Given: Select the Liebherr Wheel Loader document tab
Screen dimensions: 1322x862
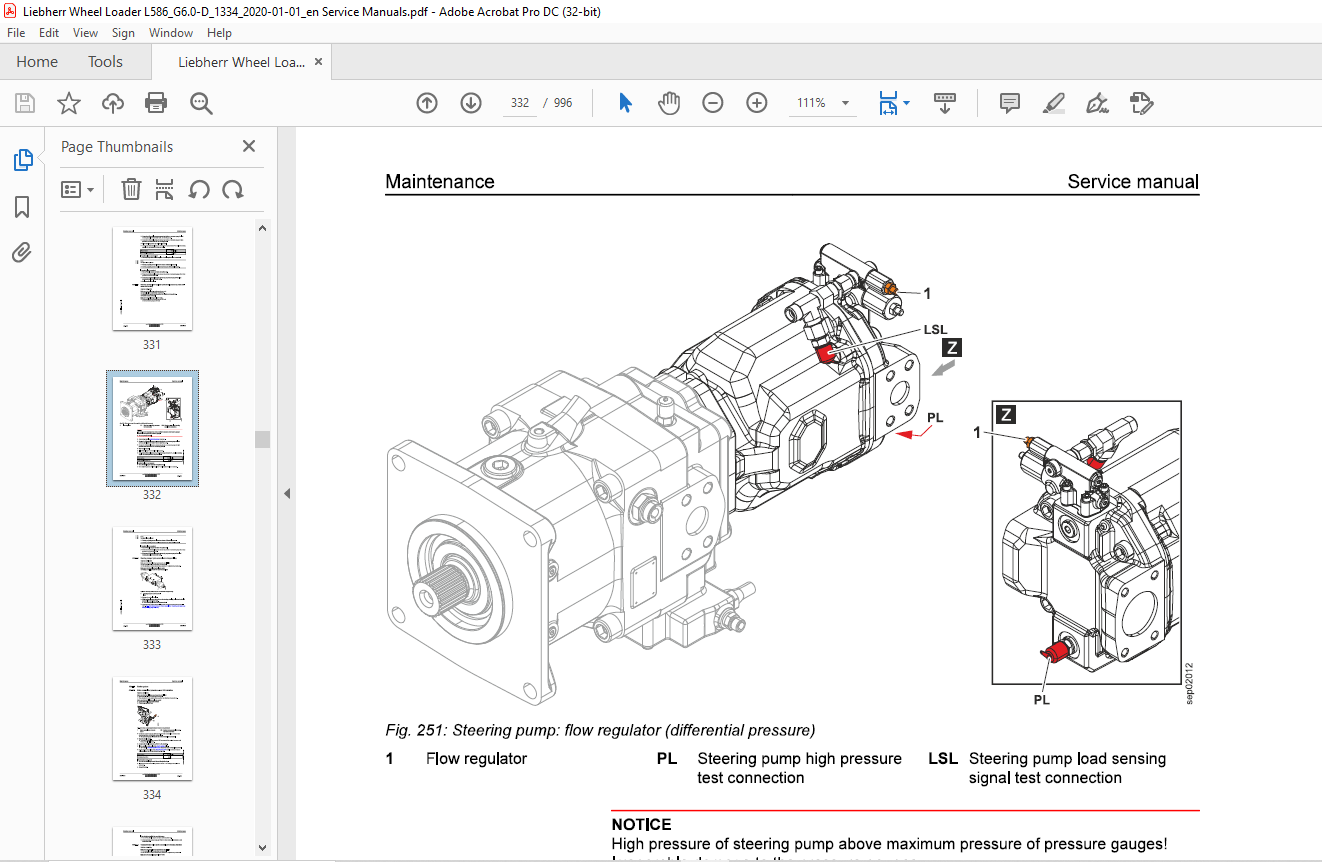Looking at the screenshot, I should click(241, 62).
